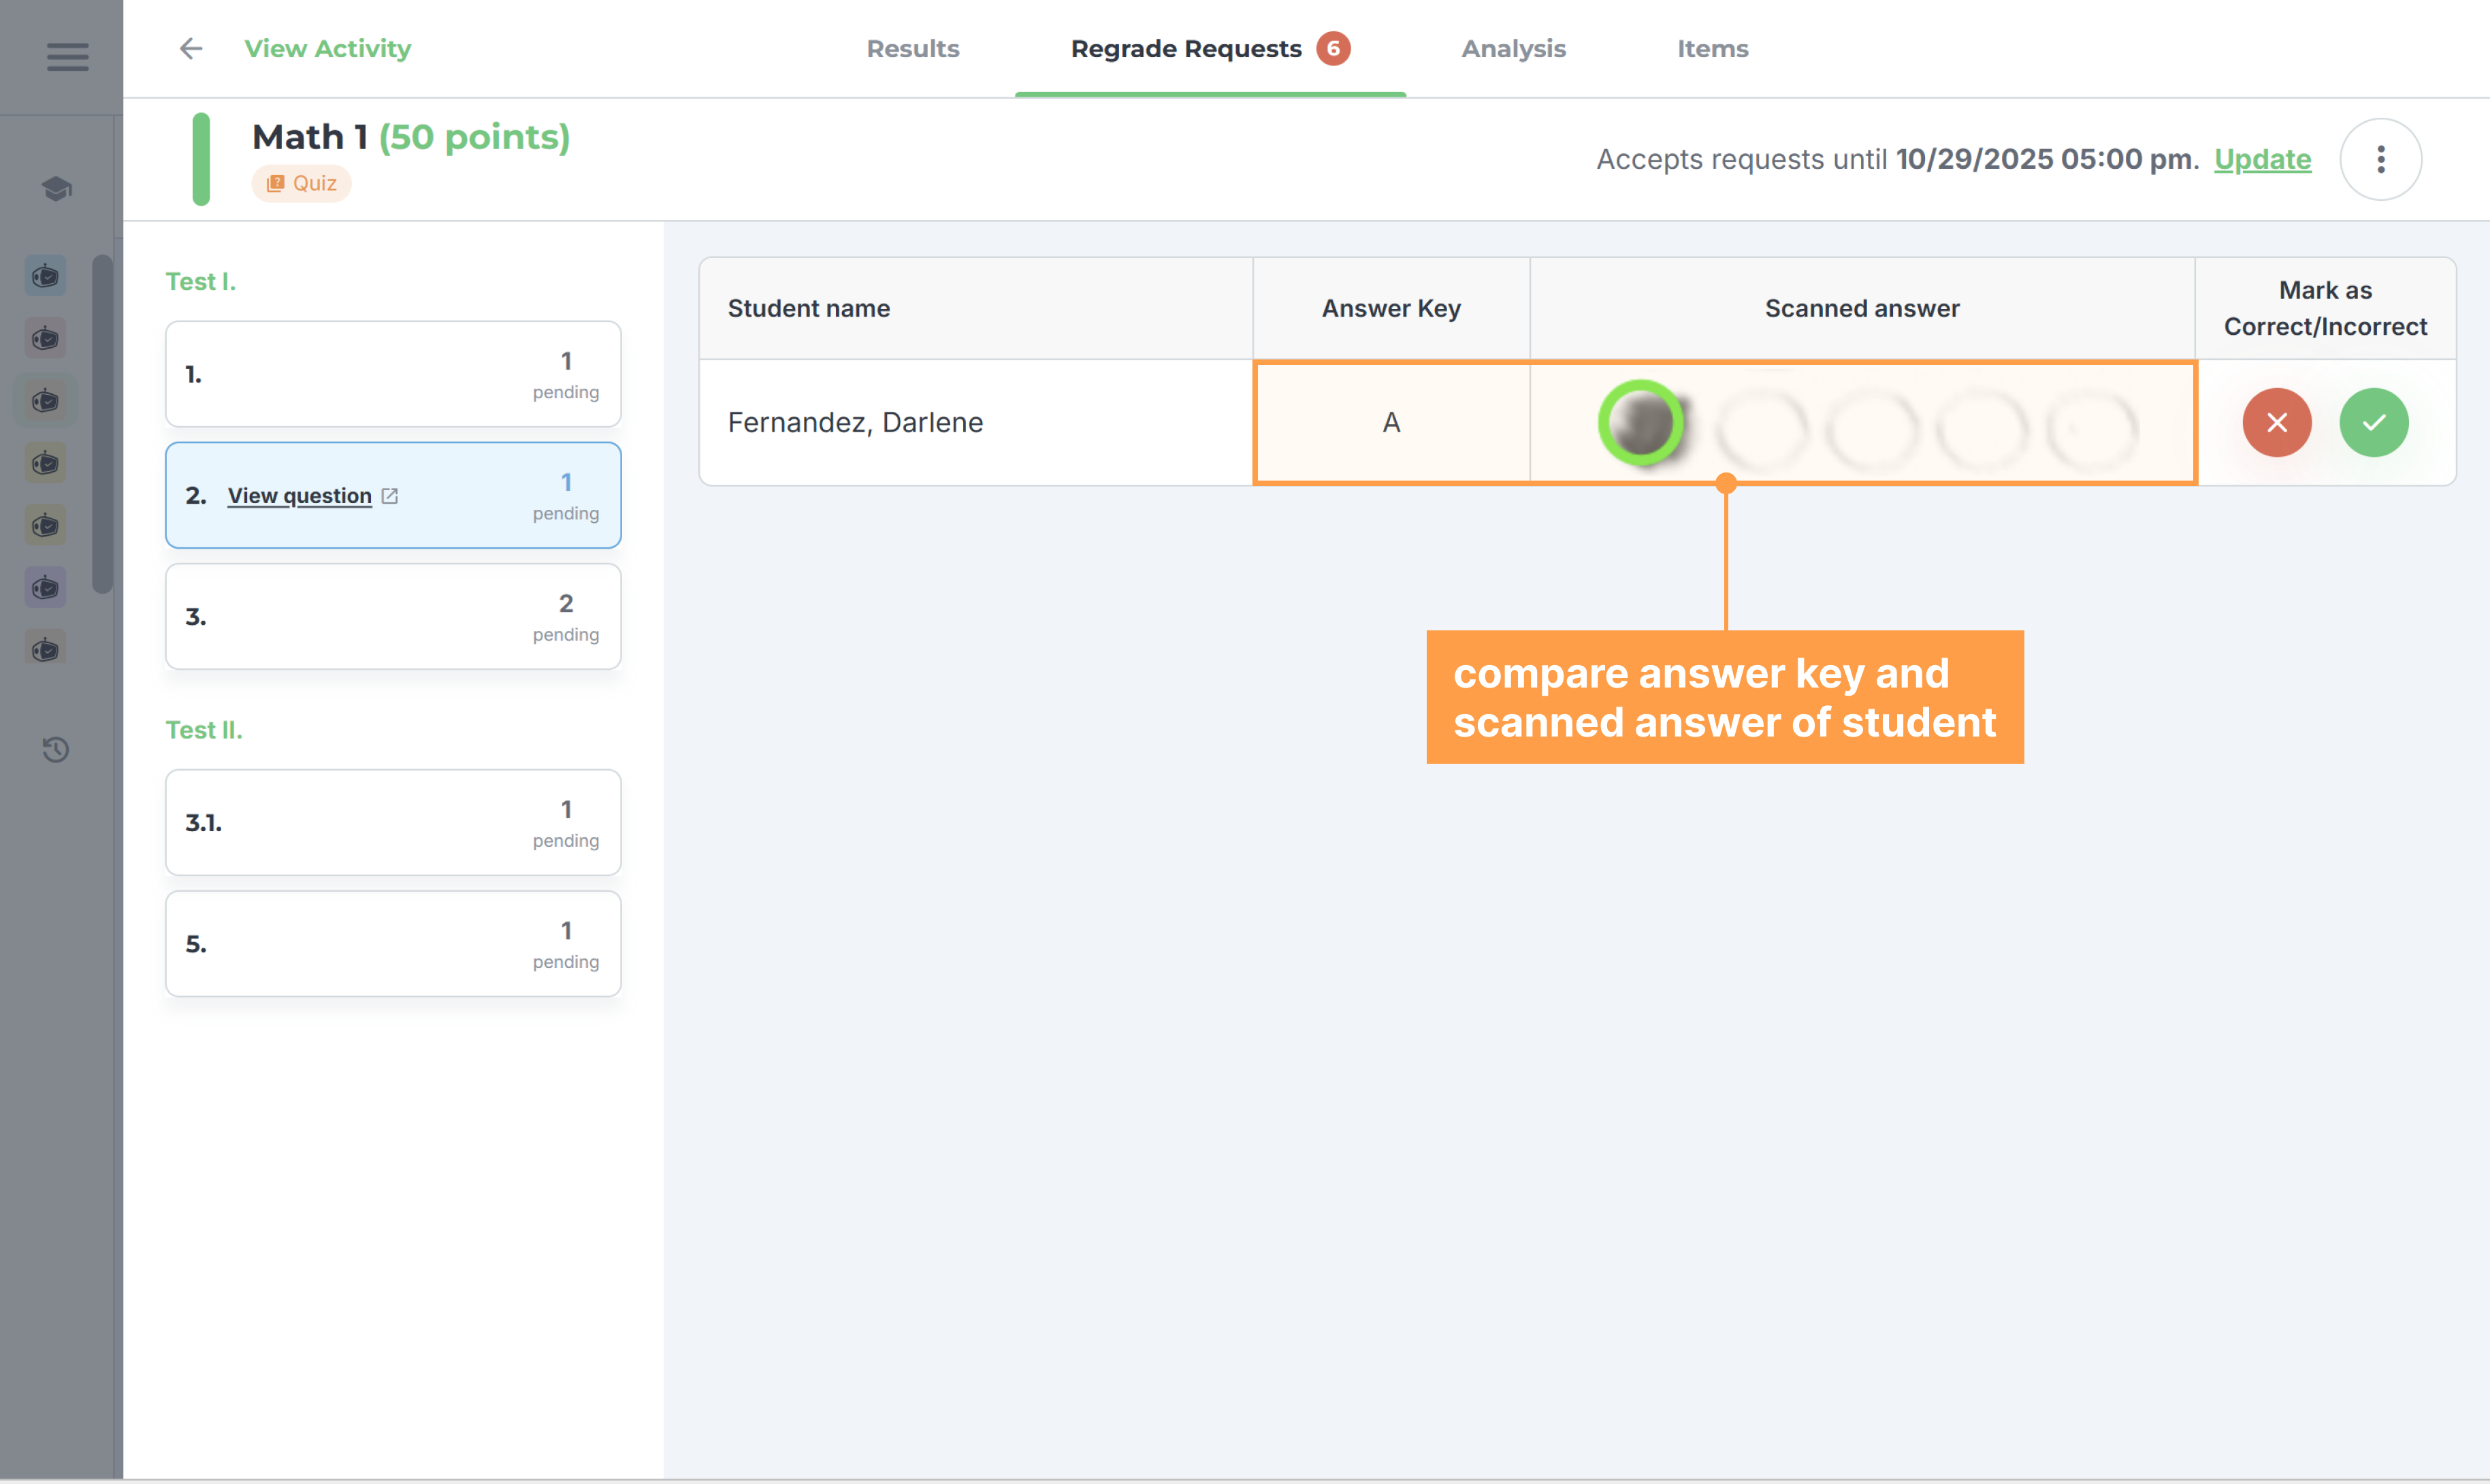Screen dimensions: 2490x1484
Task: Mark Darlene's answer as correct
Action: [x=2373, y=422]
